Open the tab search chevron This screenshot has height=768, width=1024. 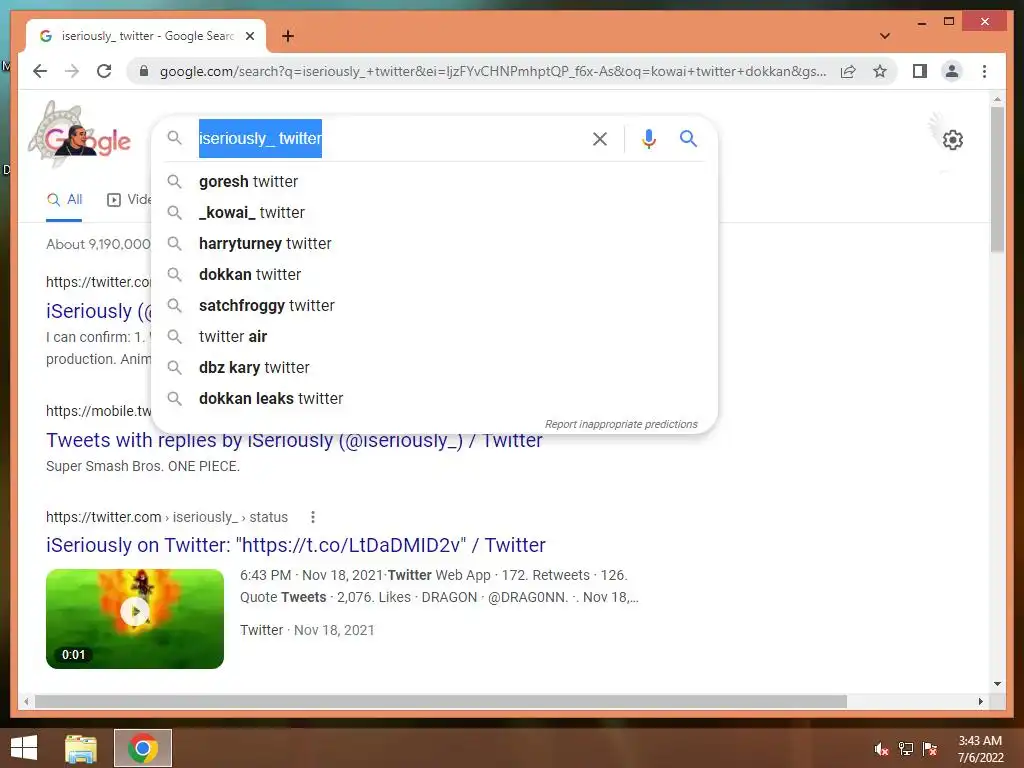pos(885,36)
